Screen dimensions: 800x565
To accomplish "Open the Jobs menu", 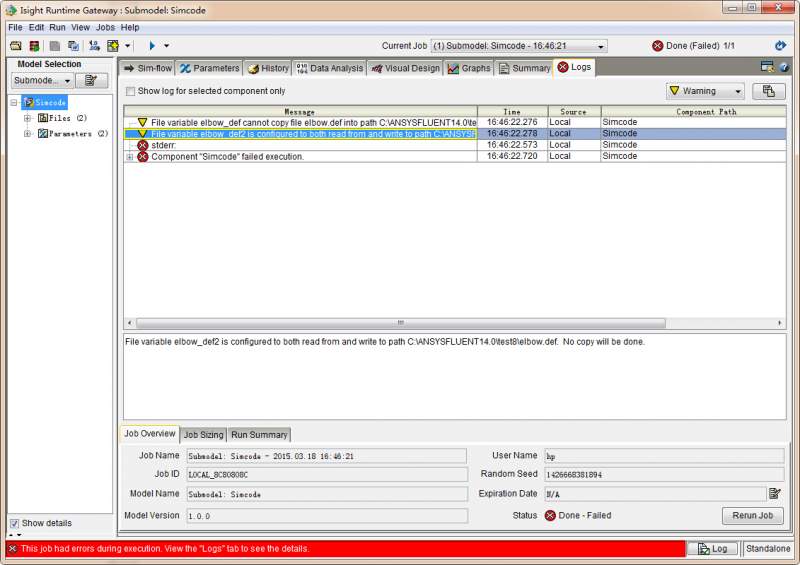I will click(x=105, y=28).
